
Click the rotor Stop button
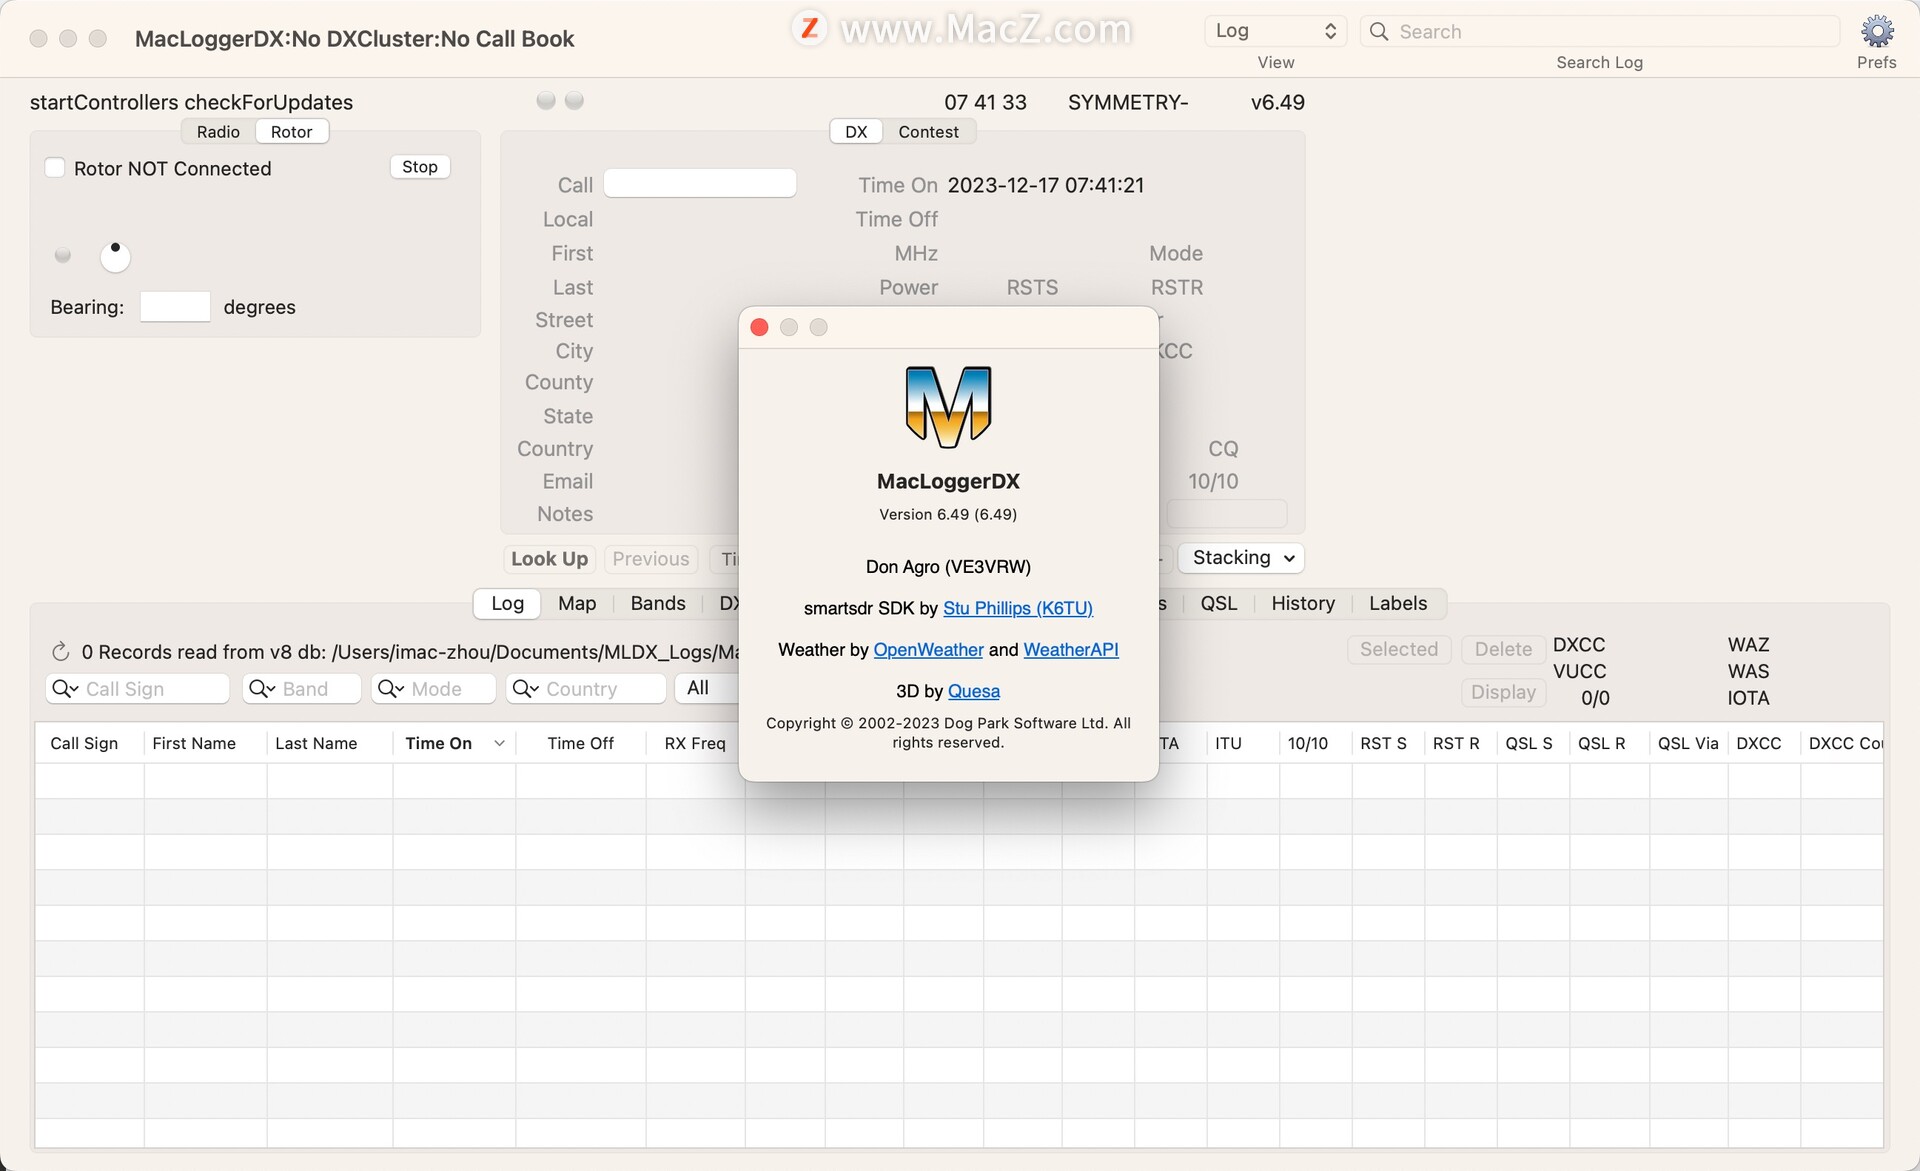[420, 167]
